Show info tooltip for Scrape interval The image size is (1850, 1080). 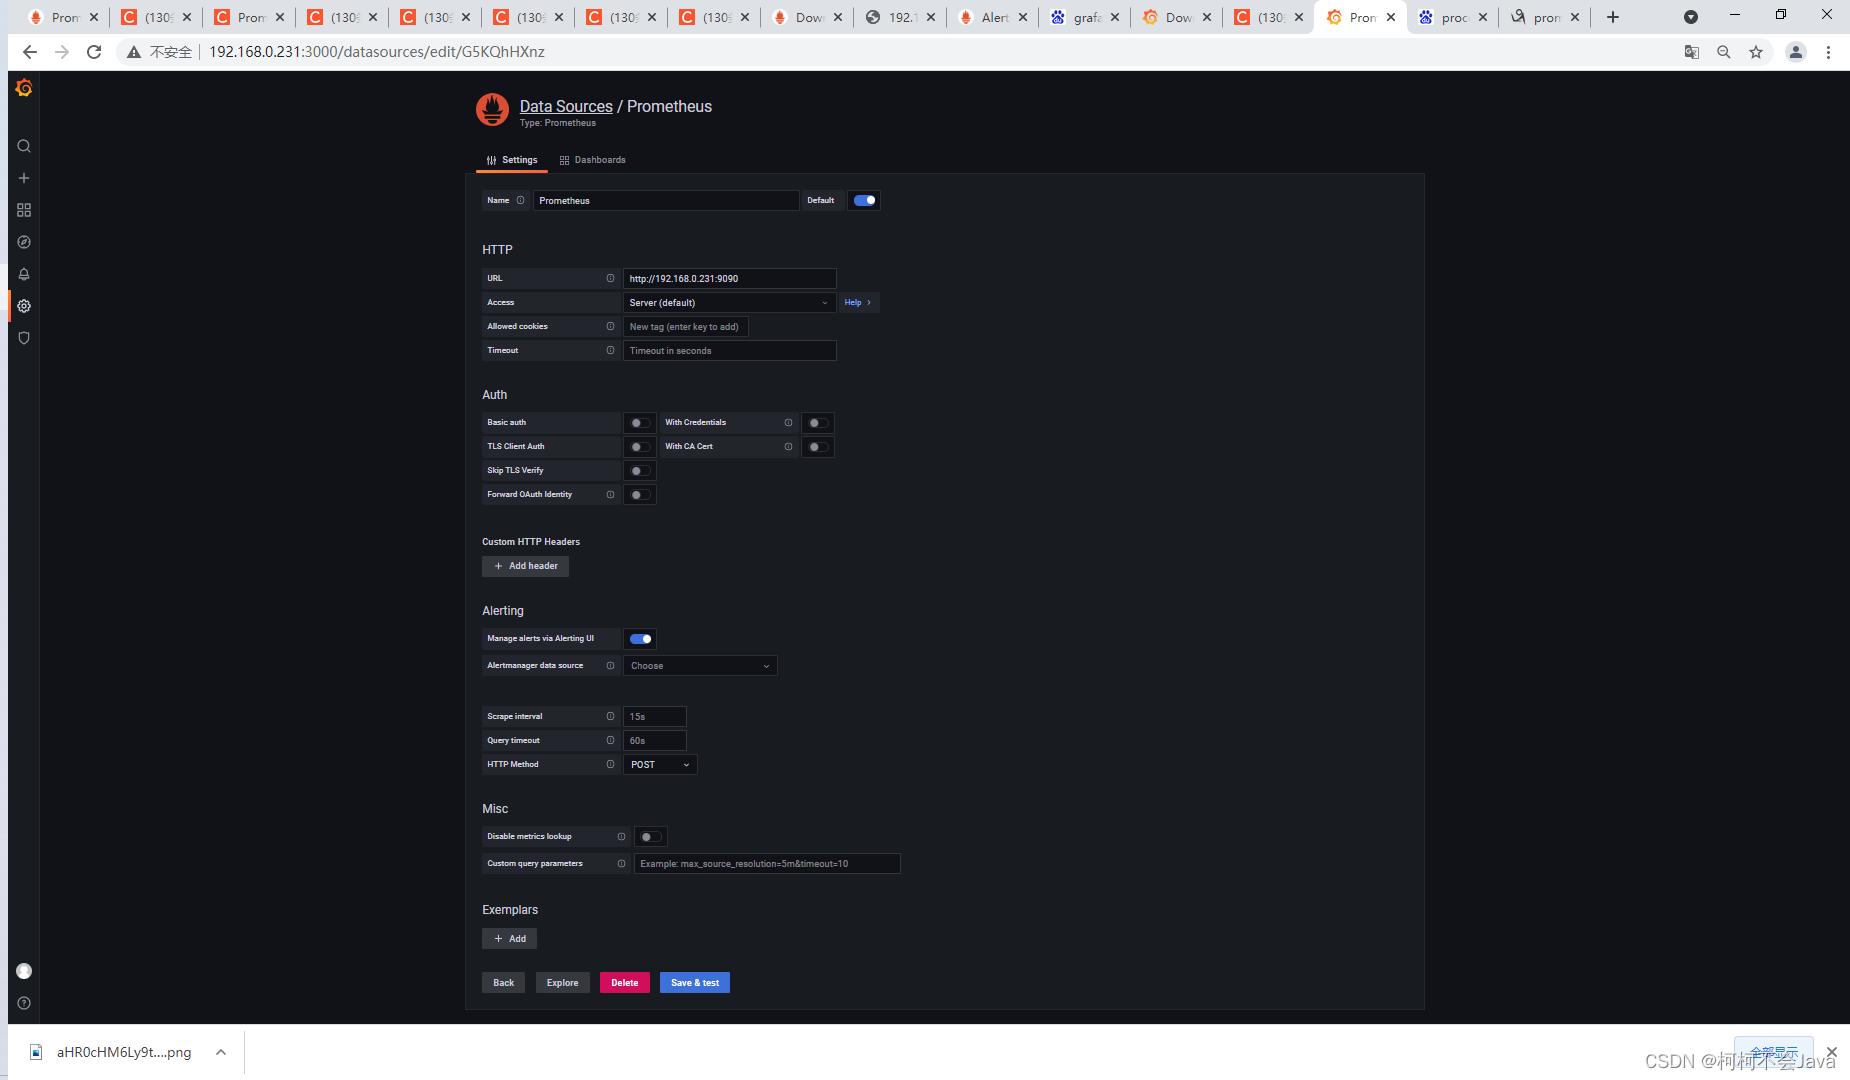[610, 716]
